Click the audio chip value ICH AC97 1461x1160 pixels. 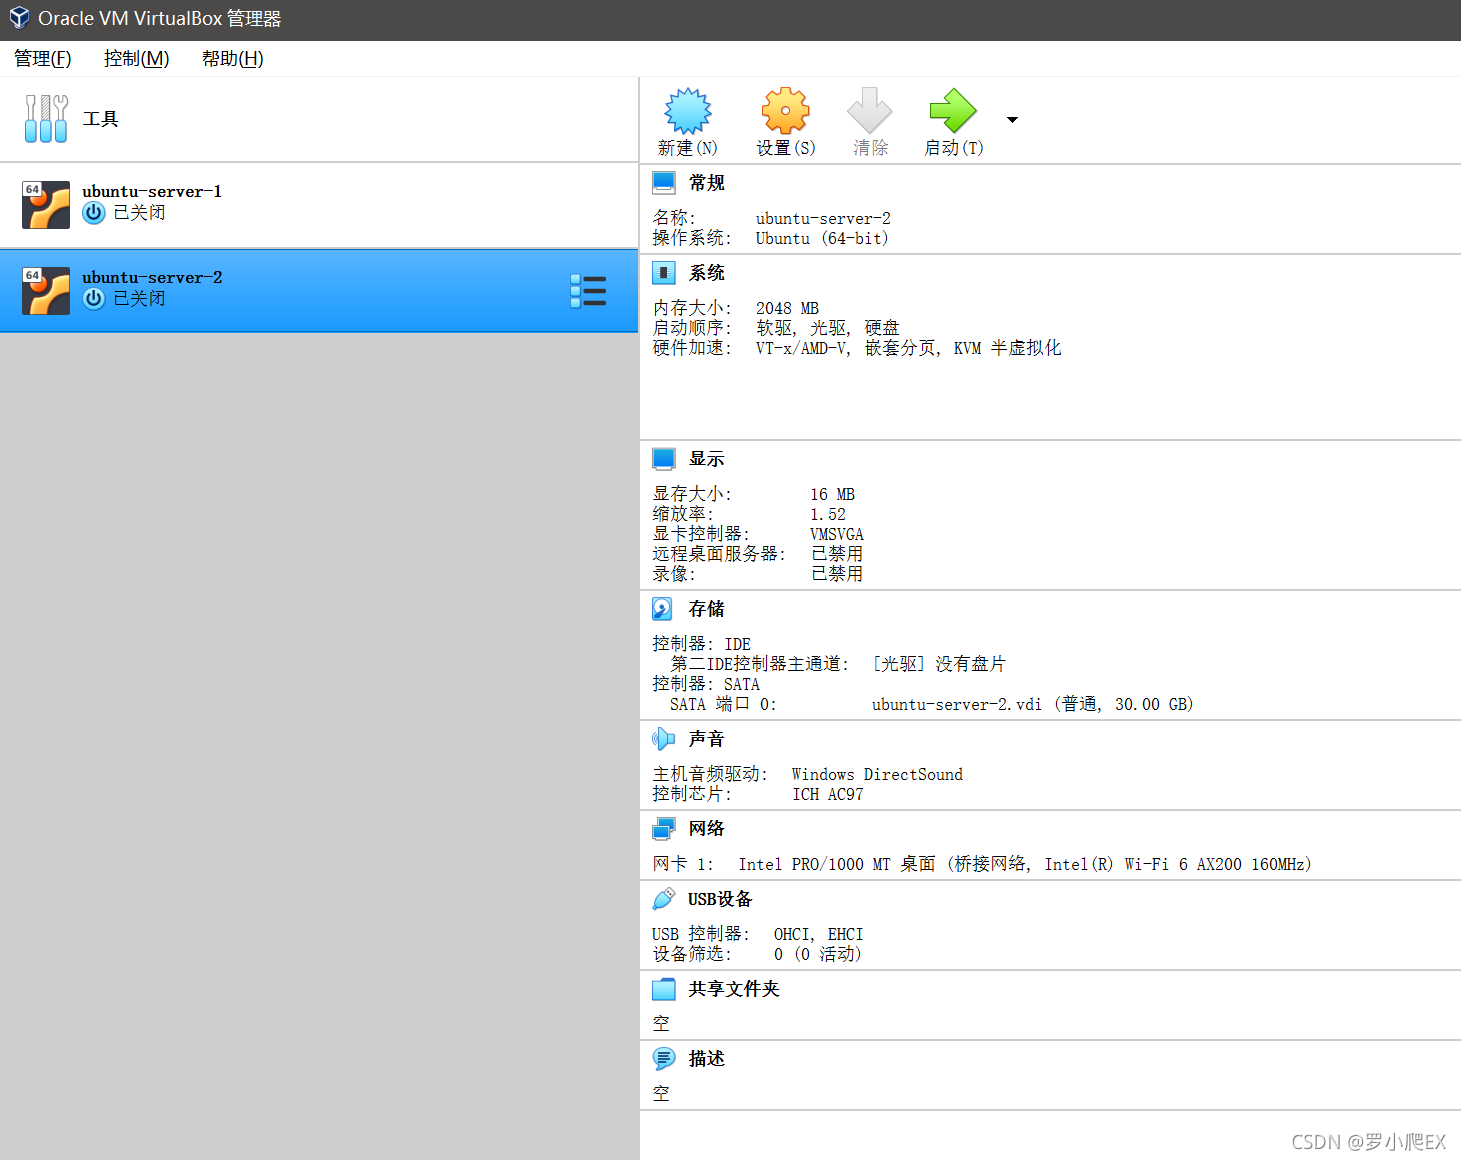click(828, 795)
